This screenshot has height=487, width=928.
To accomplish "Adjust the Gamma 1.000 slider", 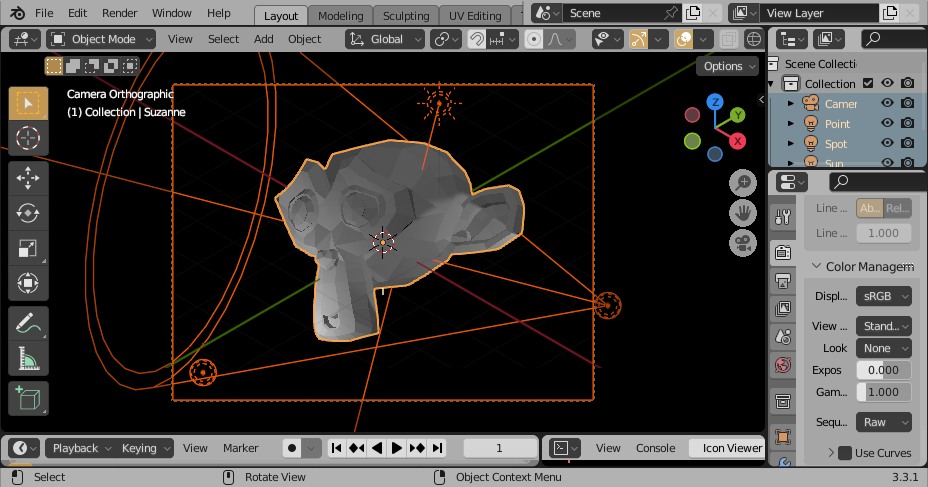I will 884,392.
